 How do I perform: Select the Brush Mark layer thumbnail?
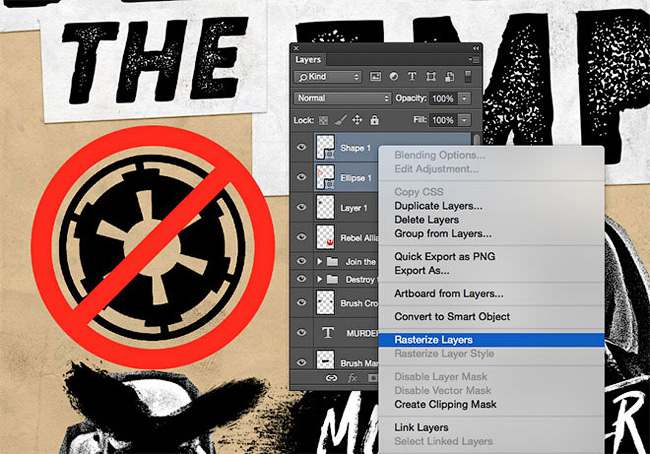pos(325,360)
